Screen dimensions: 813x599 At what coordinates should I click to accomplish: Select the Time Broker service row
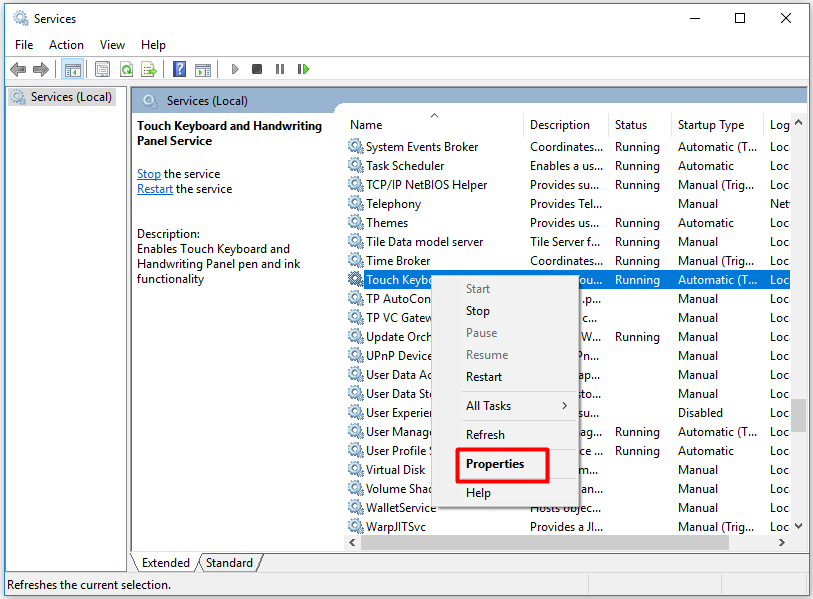(x=568, y=261)
